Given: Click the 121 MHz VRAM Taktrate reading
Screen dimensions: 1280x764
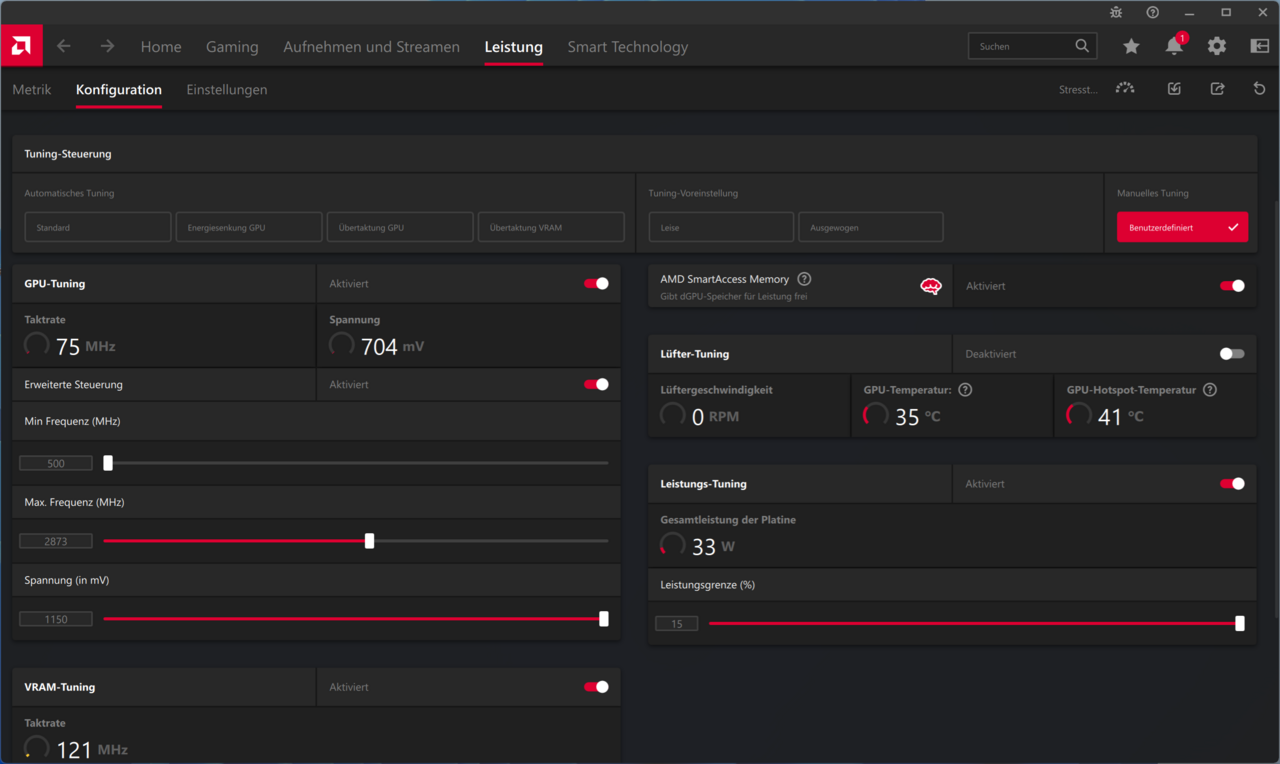Looking at the screenshot, I should [92, 749].
